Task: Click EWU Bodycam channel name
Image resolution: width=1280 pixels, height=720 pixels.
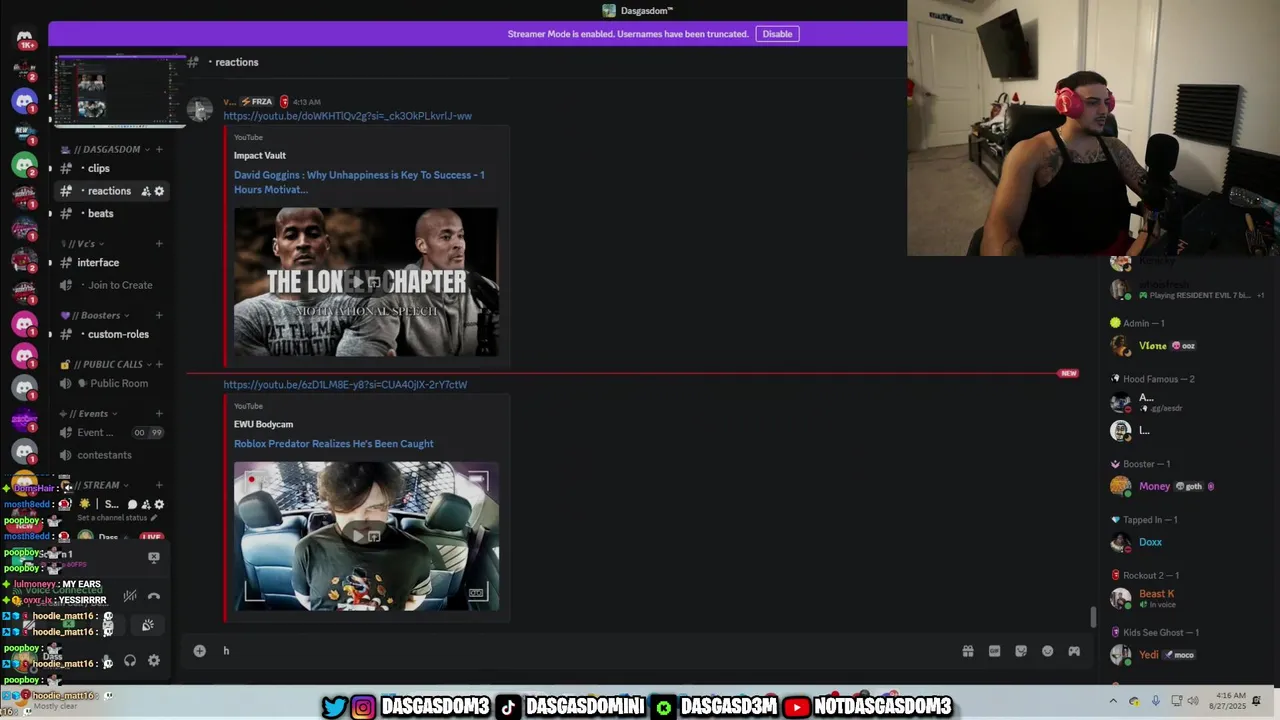Action: pos(263,425)
